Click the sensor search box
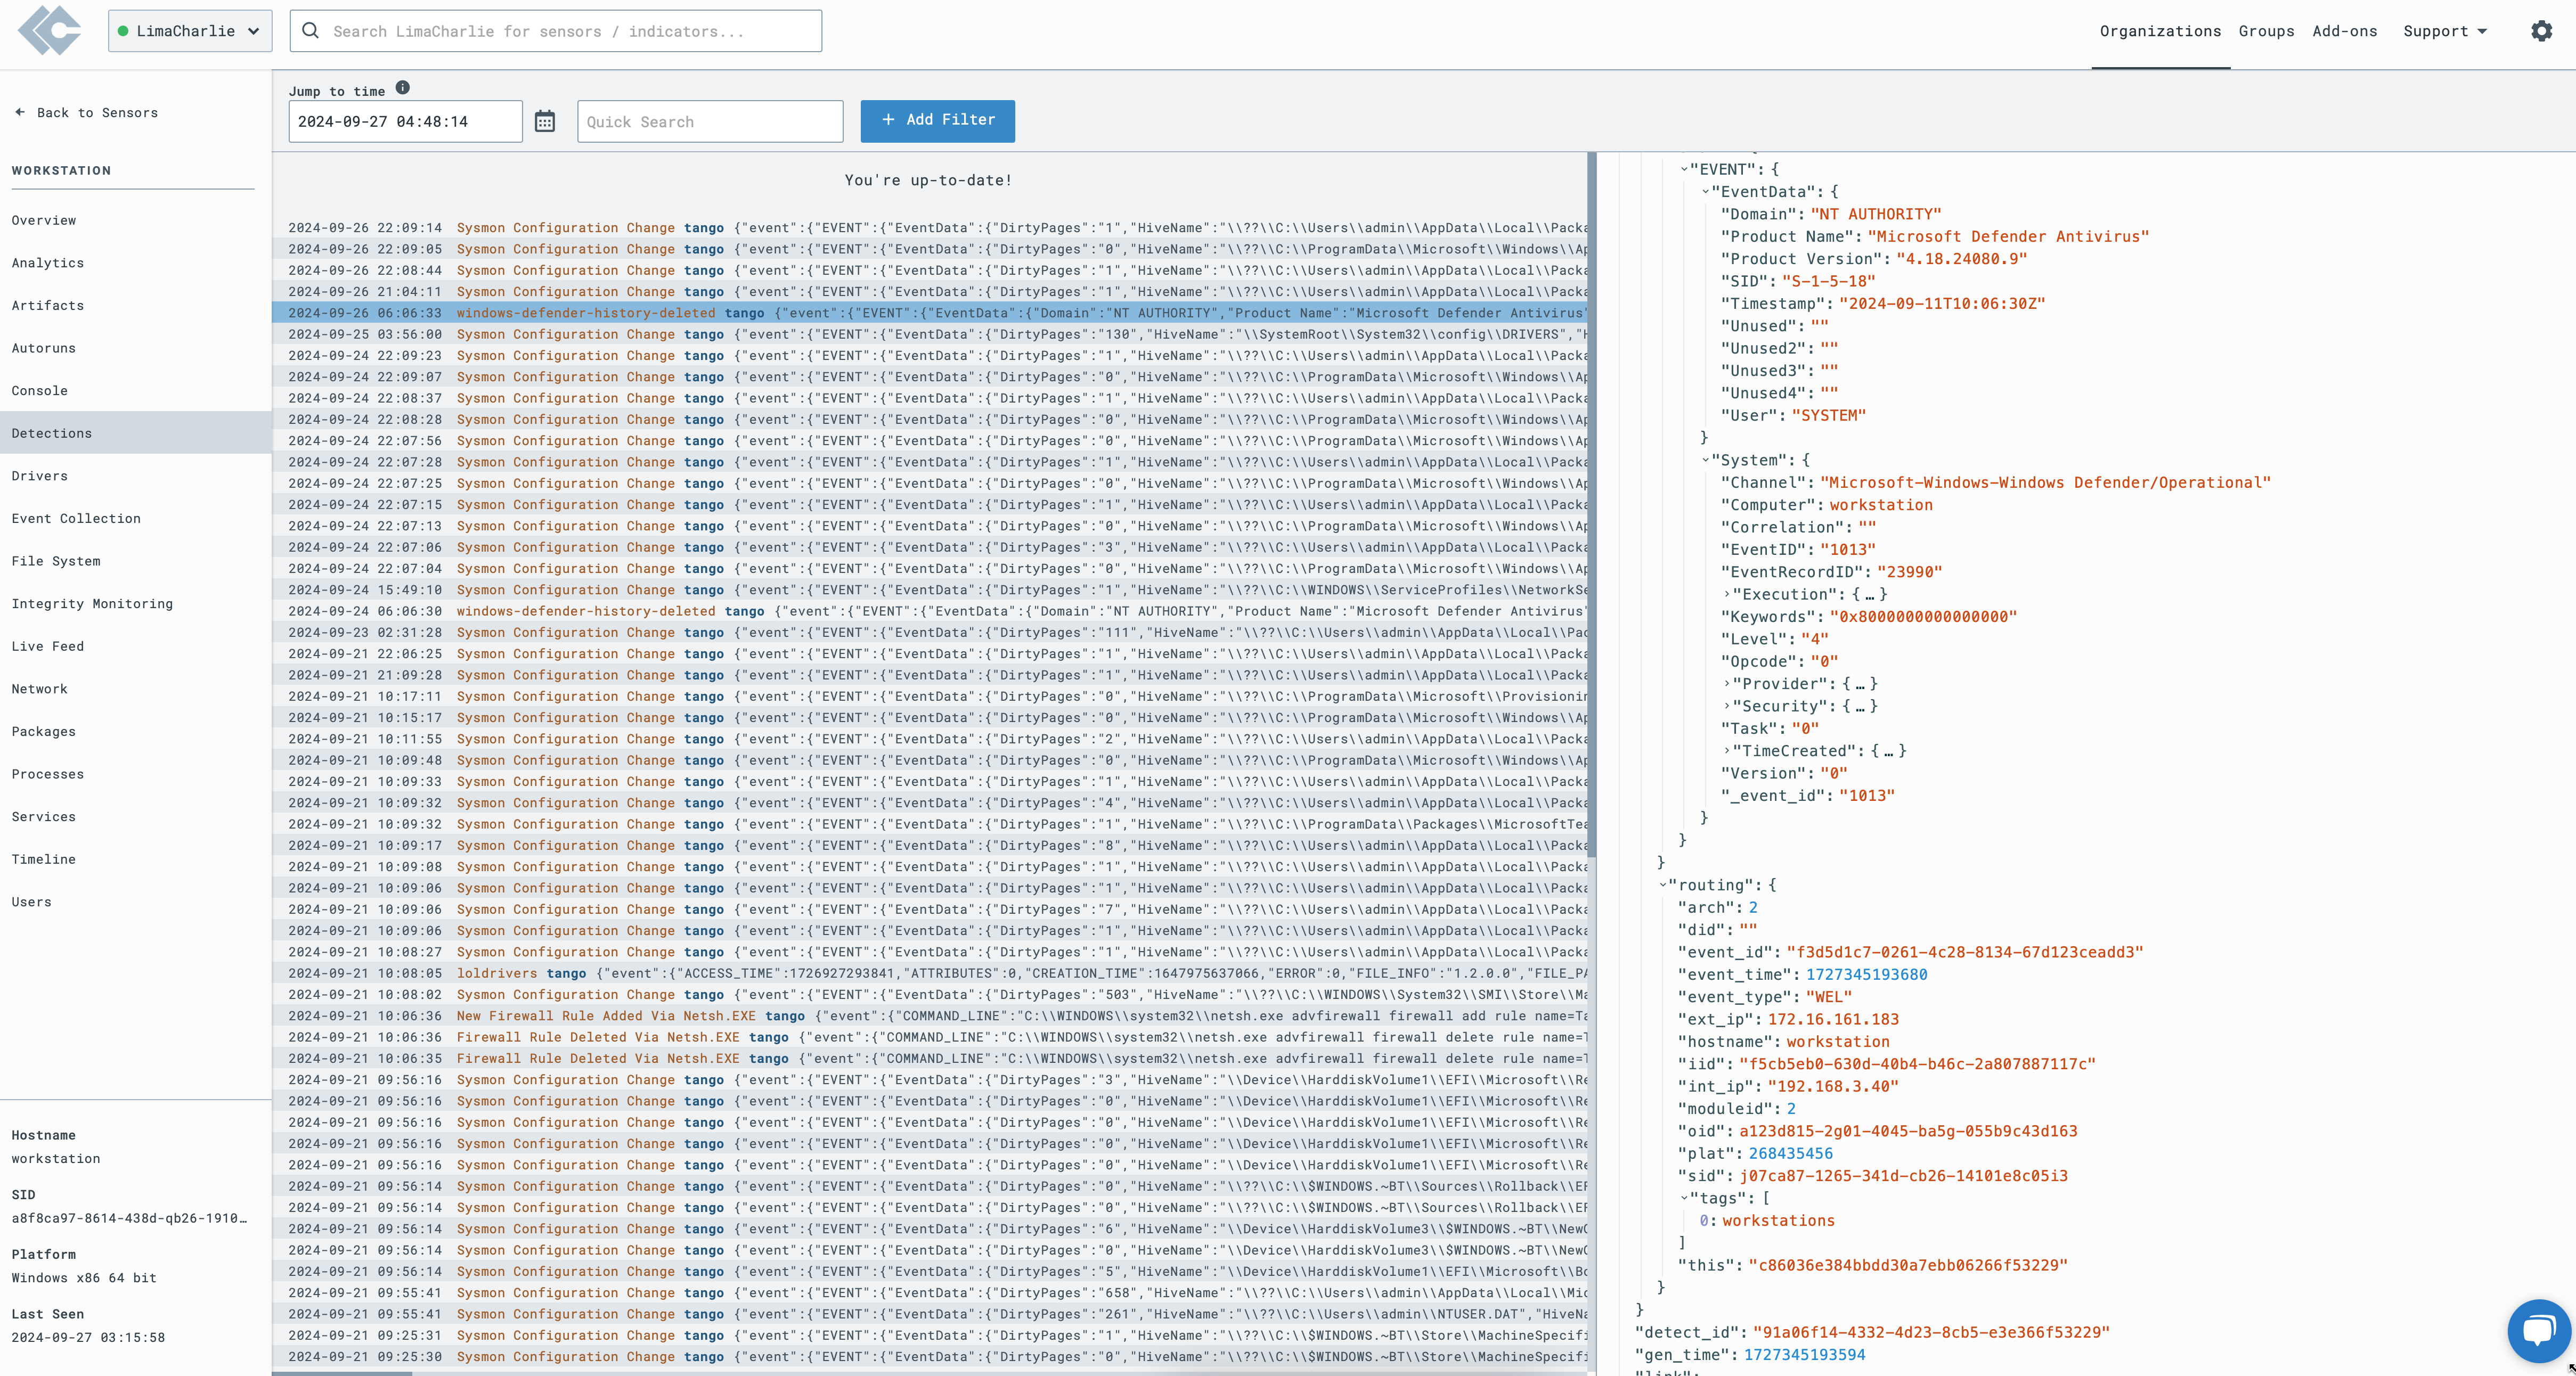This screenshot has height=1376, width=2576. pyautogui.click(x=556, y=31)
